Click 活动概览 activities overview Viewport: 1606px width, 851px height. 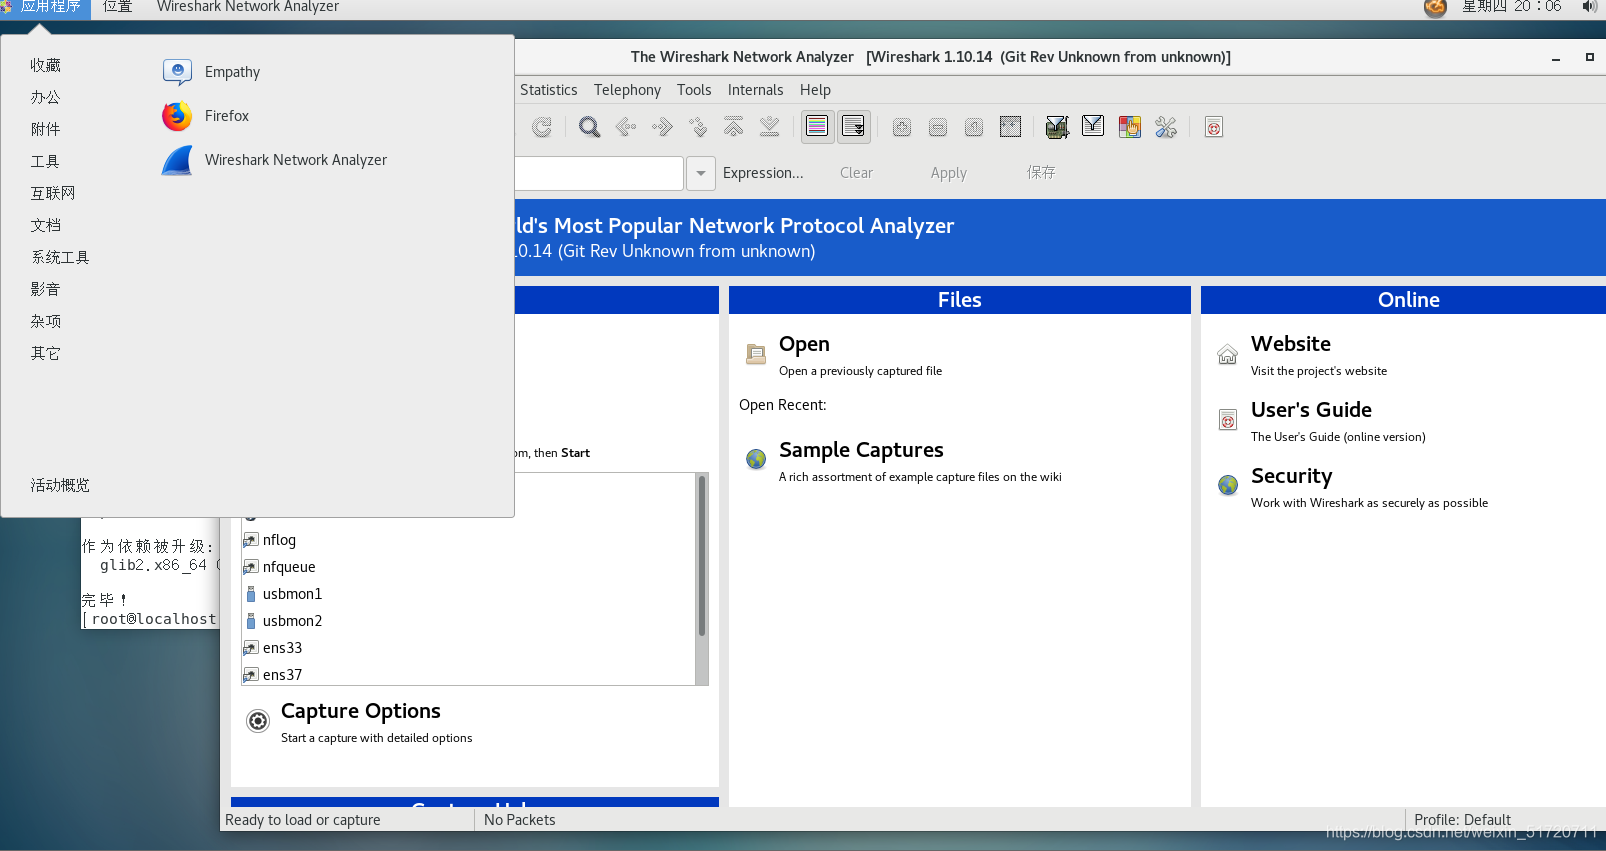tap(60, 485)
